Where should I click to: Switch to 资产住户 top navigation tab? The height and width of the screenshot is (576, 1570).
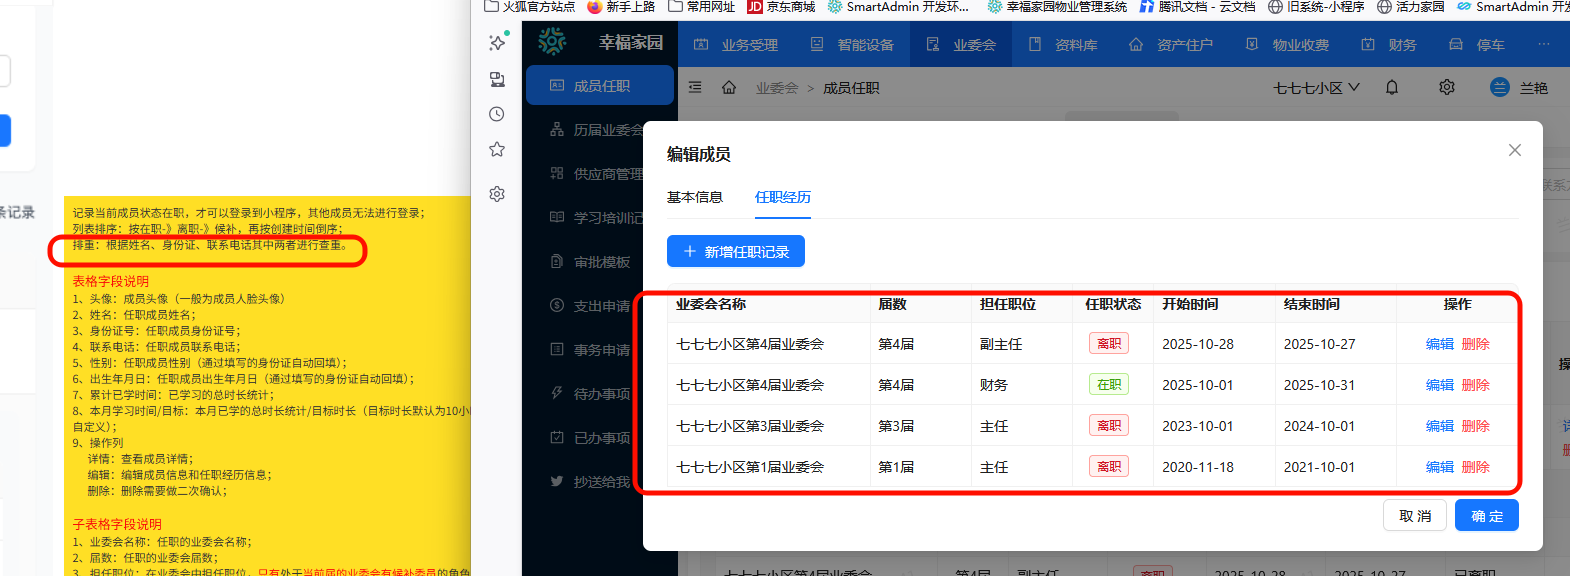pyautogui.click(x=1171, y=45)
